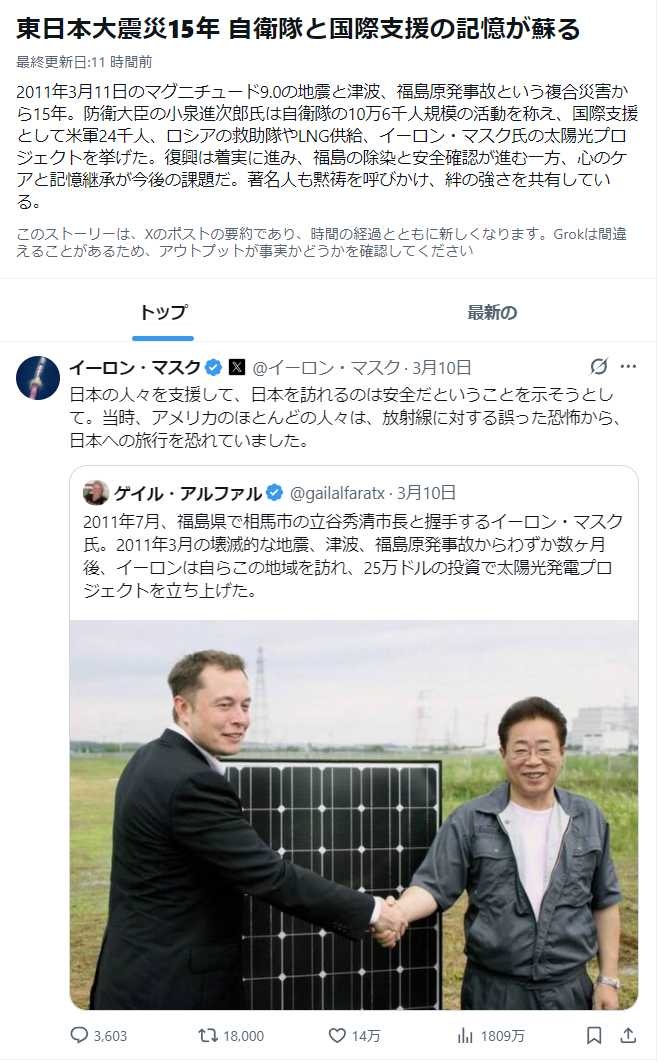Viewport: 672px width, 1062px height.
Task: Open the three-dot more options menu
Action: [x=628, y=366]
